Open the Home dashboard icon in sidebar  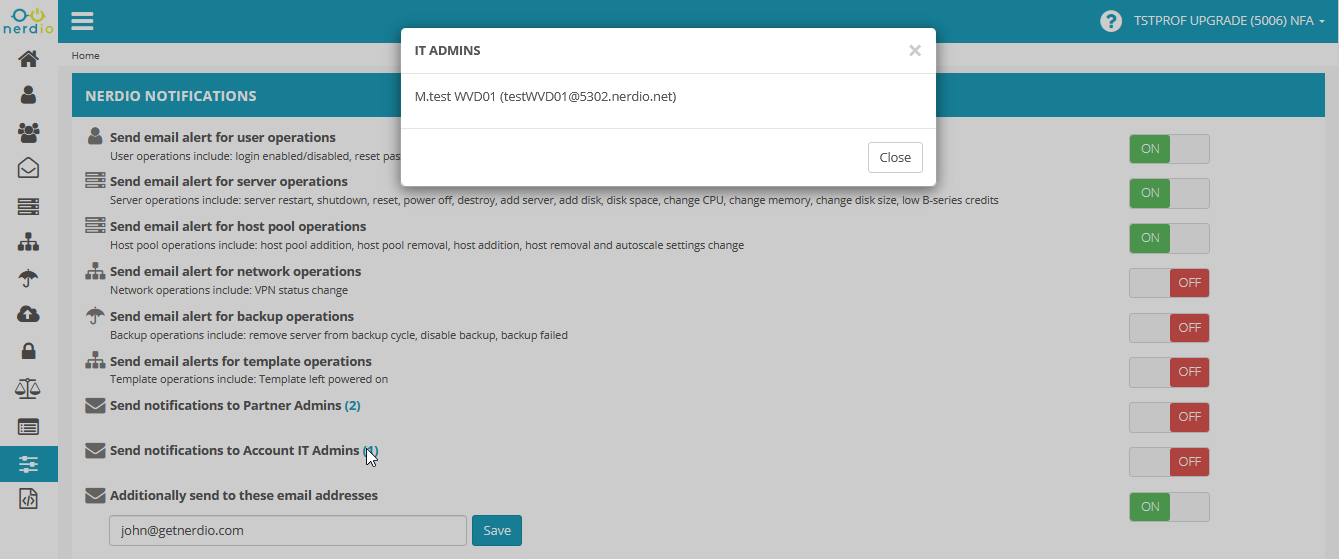28,59
